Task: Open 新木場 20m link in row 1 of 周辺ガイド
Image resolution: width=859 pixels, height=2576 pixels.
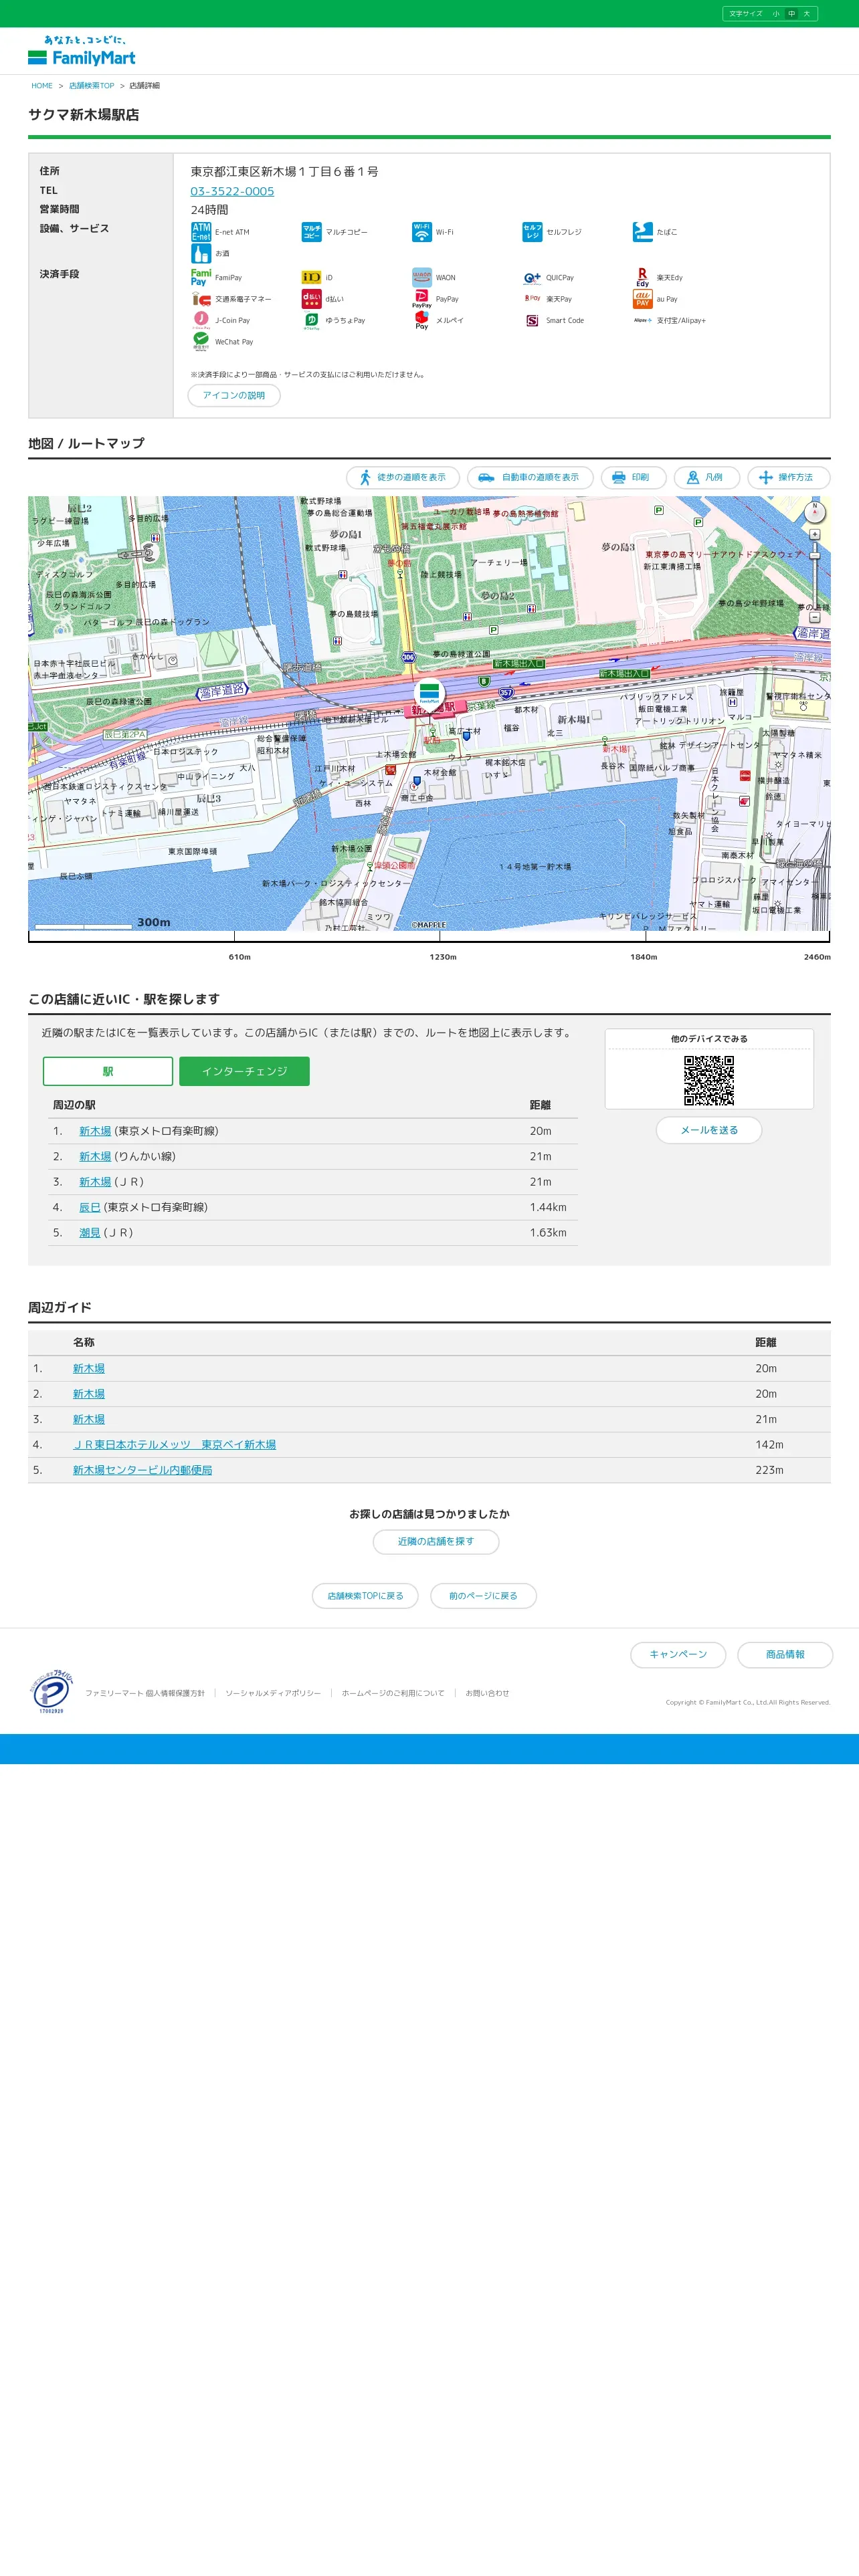Action: [89, 1368]
